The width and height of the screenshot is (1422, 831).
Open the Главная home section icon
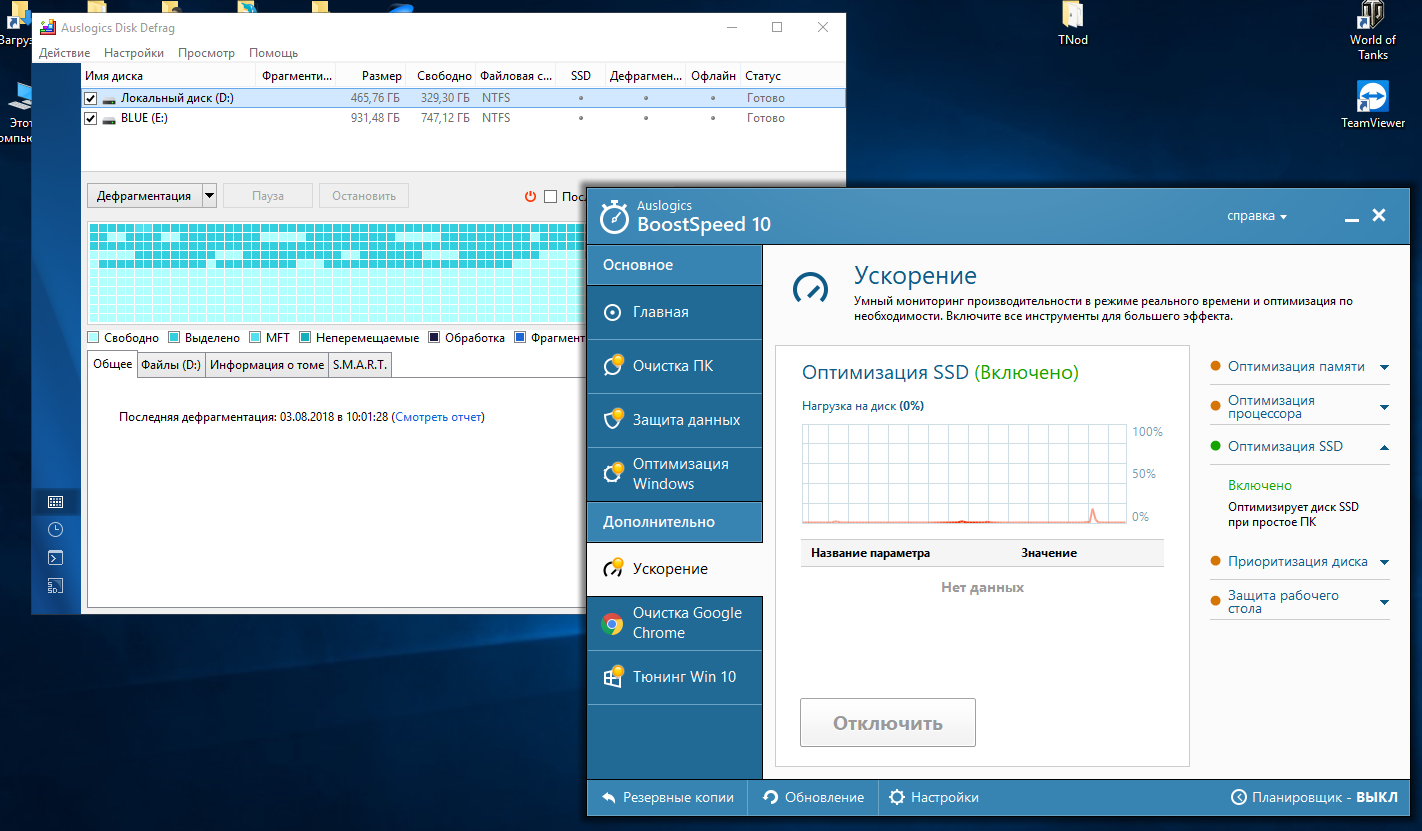(x=613, y=312)
